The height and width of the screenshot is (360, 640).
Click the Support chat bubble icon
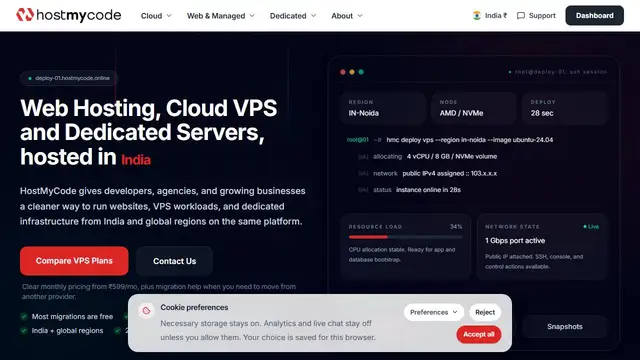coord(521,16)
